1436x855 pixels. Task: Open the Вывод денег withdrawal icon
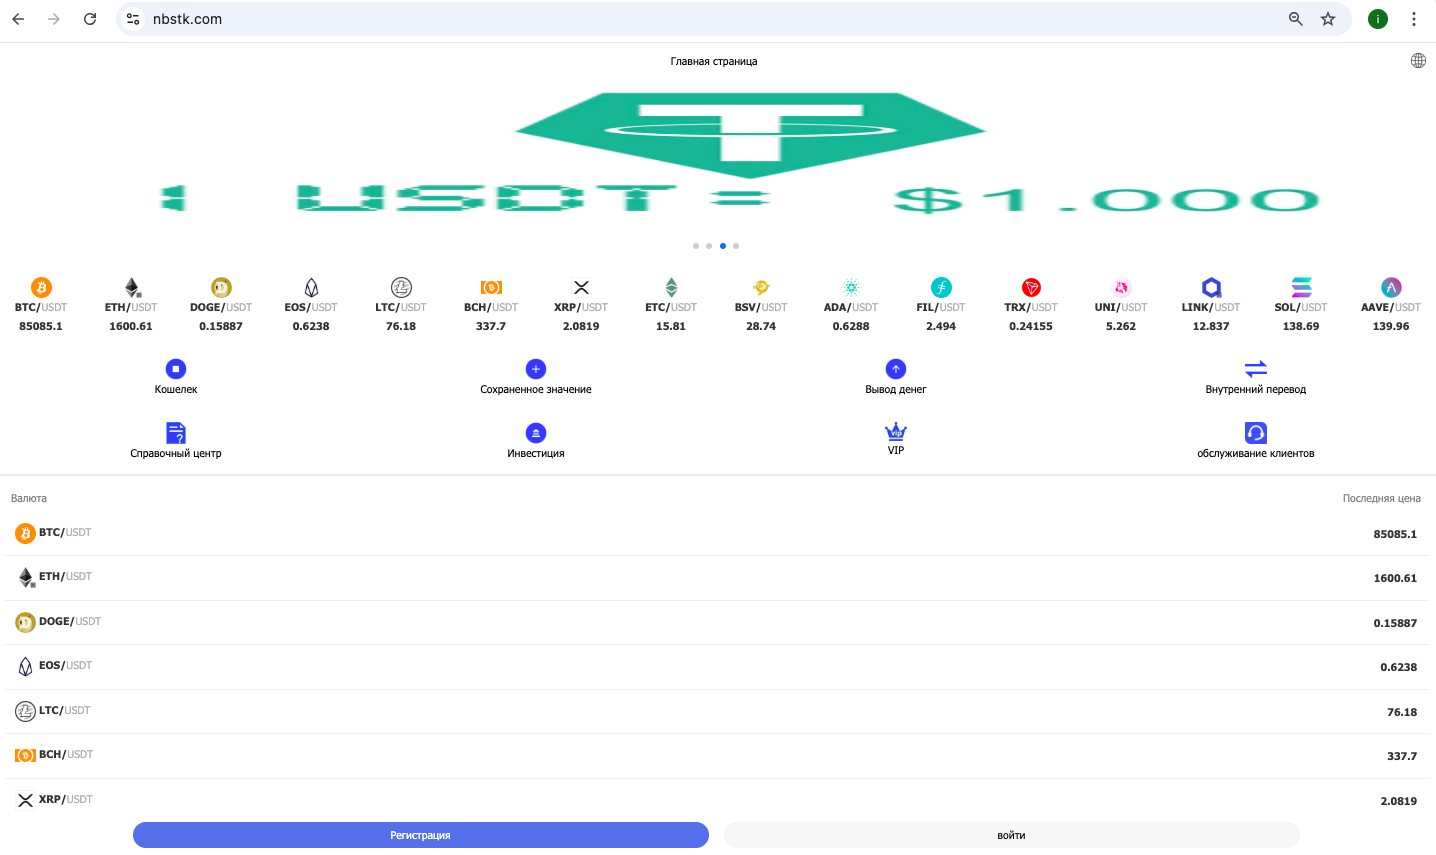[896, 369]
